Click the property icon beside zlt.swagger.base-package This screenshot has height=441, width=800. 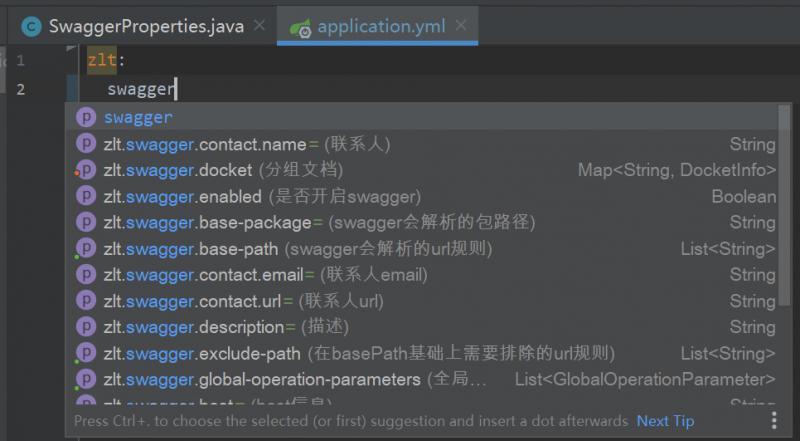87,222
